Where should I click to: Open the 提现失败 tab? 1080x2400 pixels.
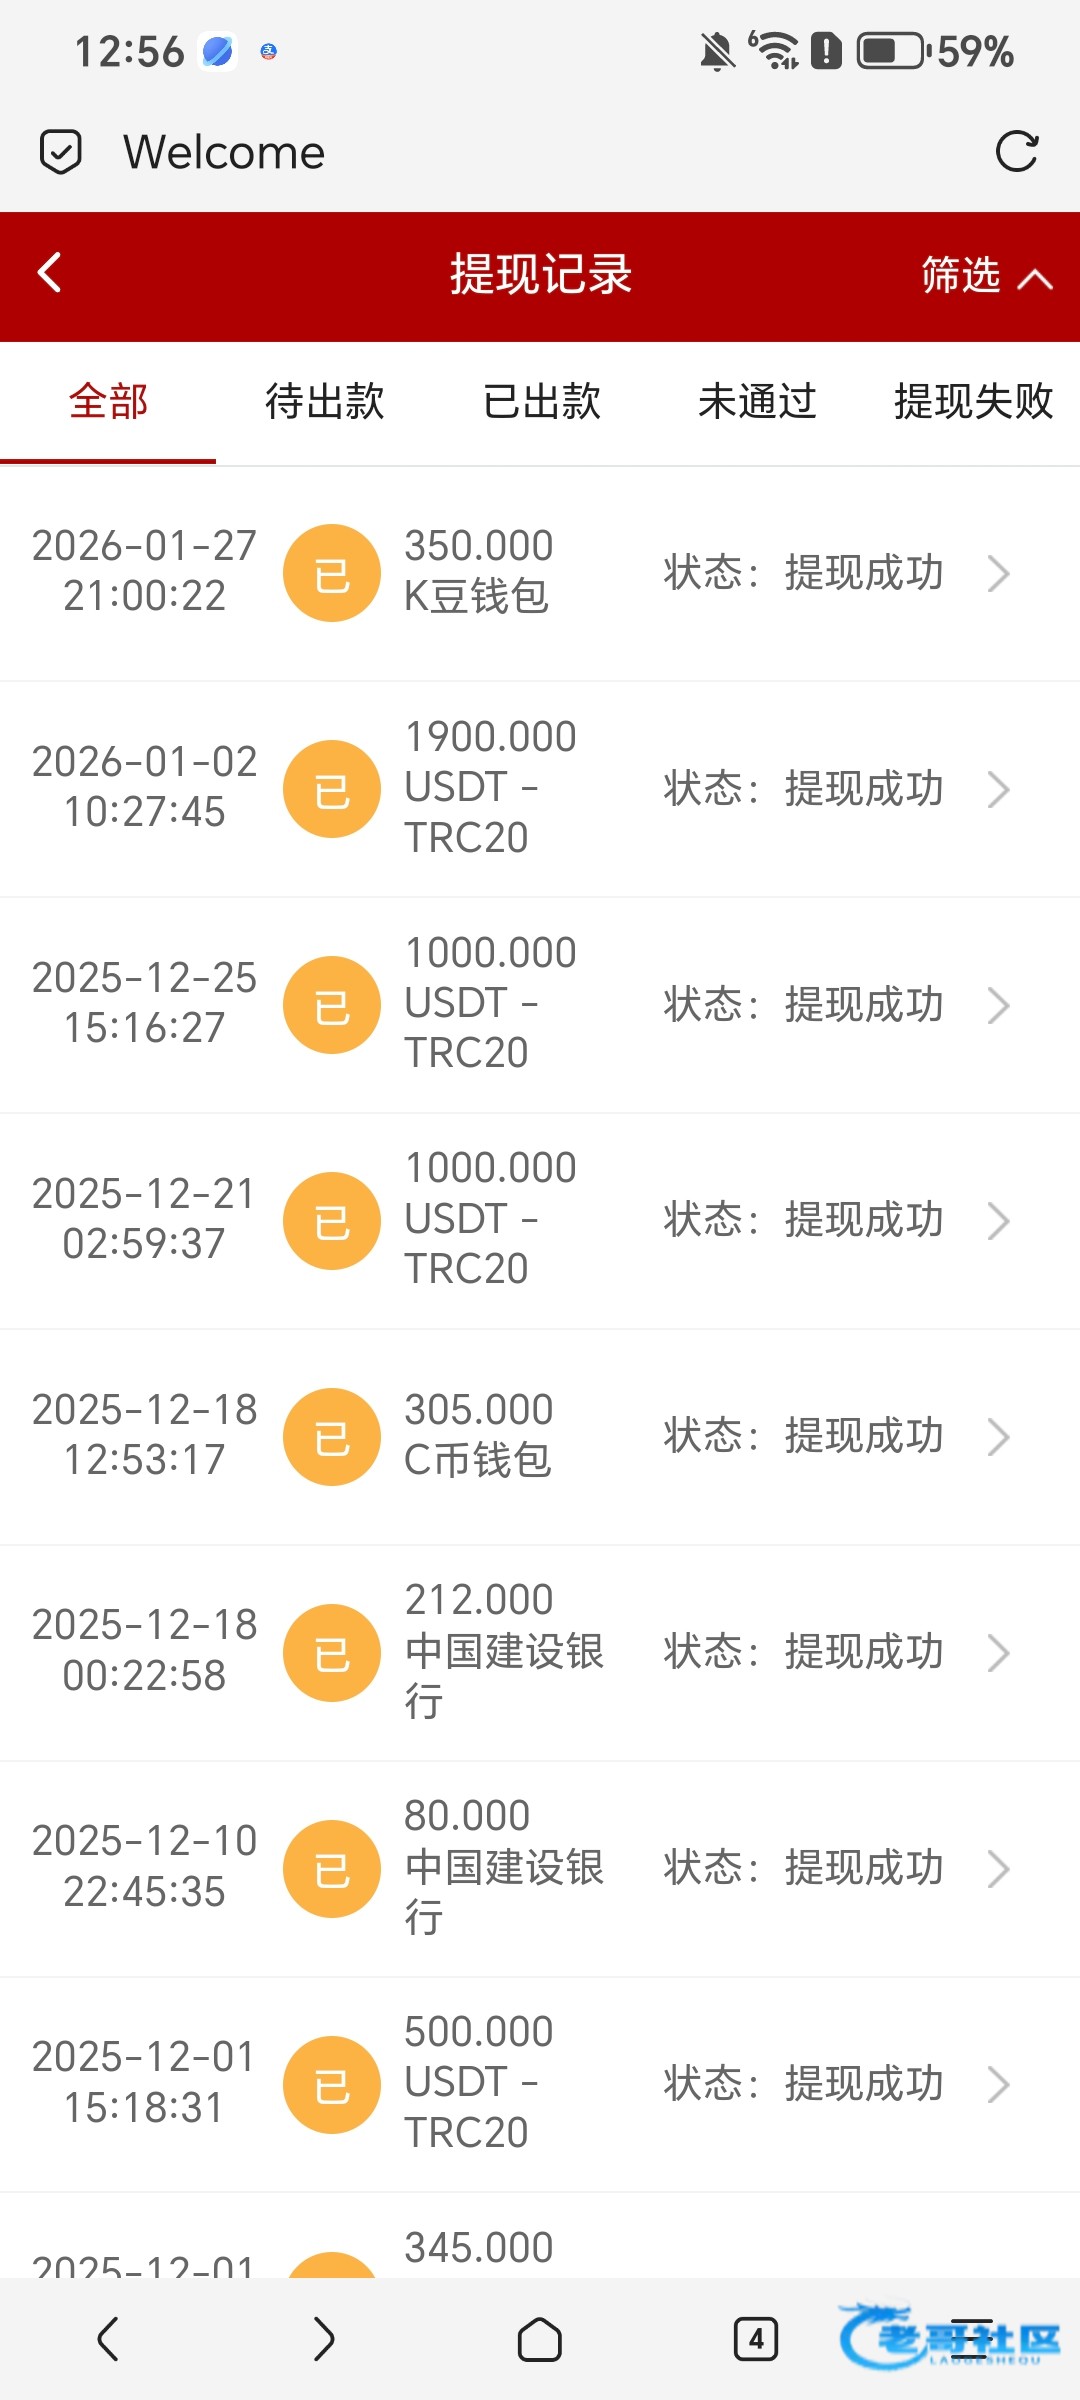click(973, 402)
